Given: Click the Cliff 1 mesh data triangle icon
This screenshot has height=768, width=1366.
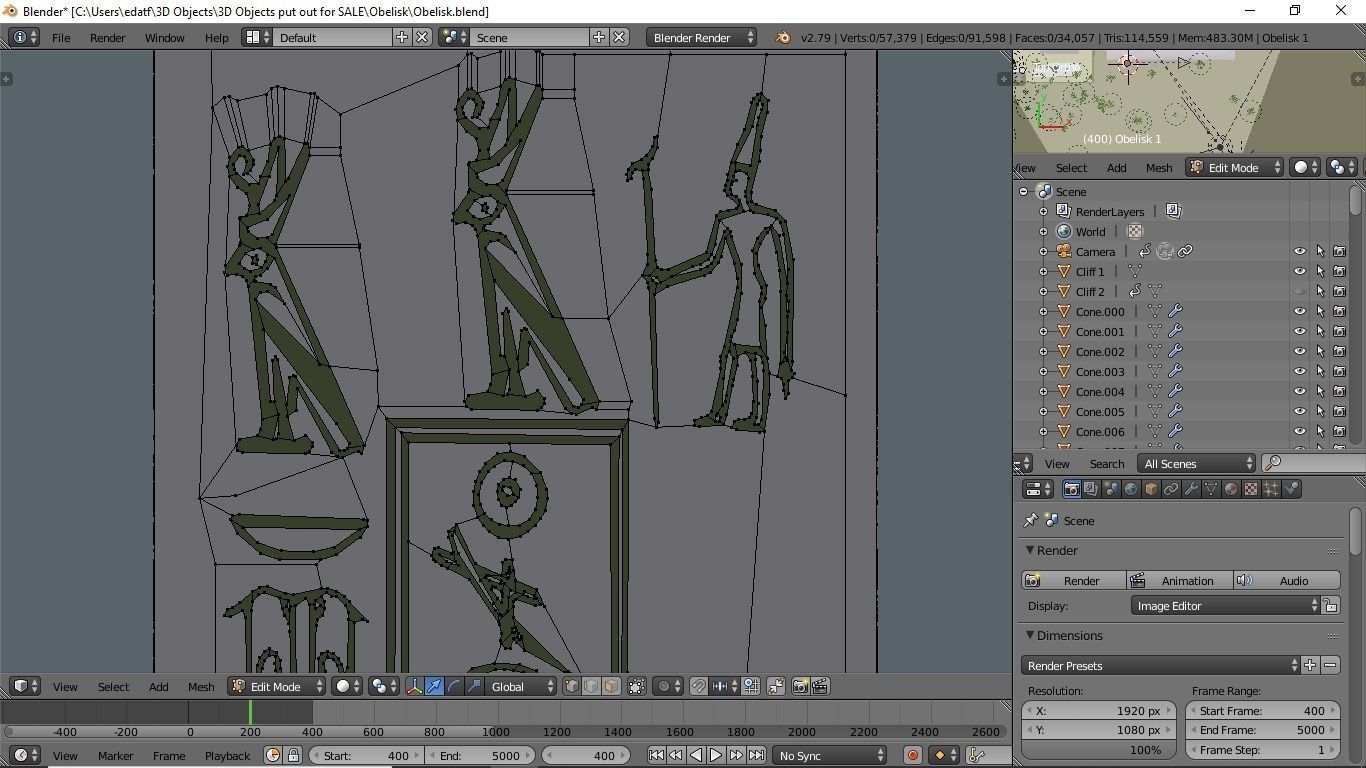Looking at the screenshot, I should tap(1135, 272).
